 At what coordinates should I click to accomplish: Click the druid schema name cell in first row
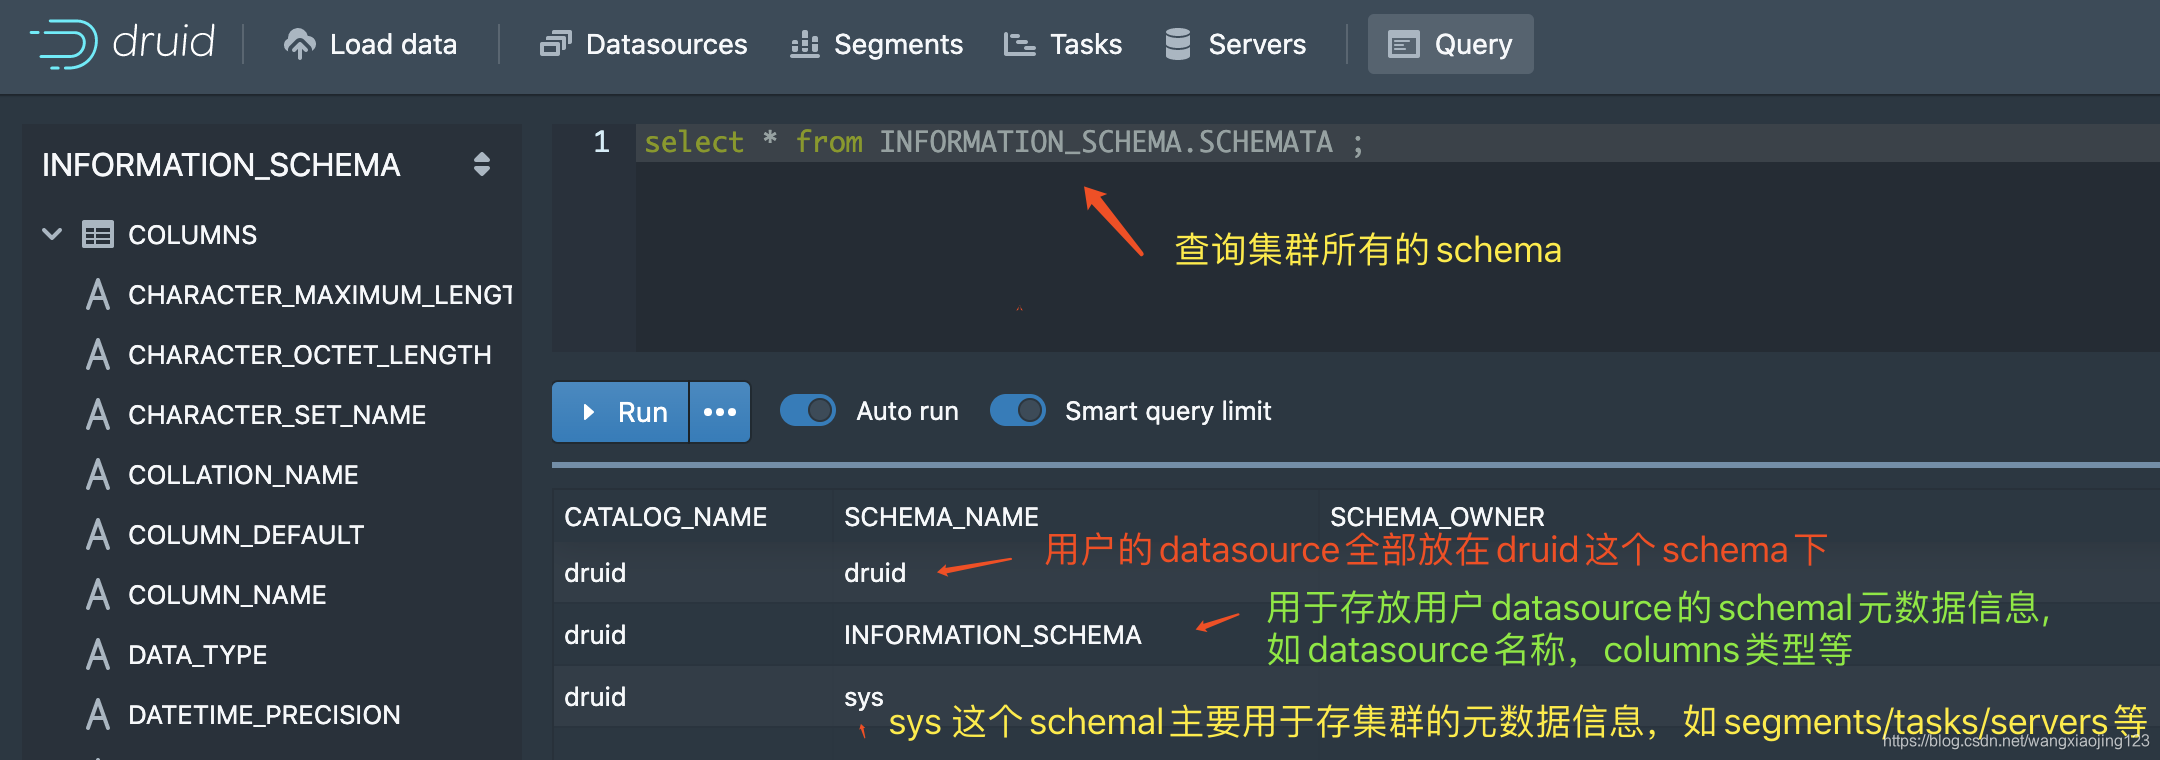(x=875, y=573)
